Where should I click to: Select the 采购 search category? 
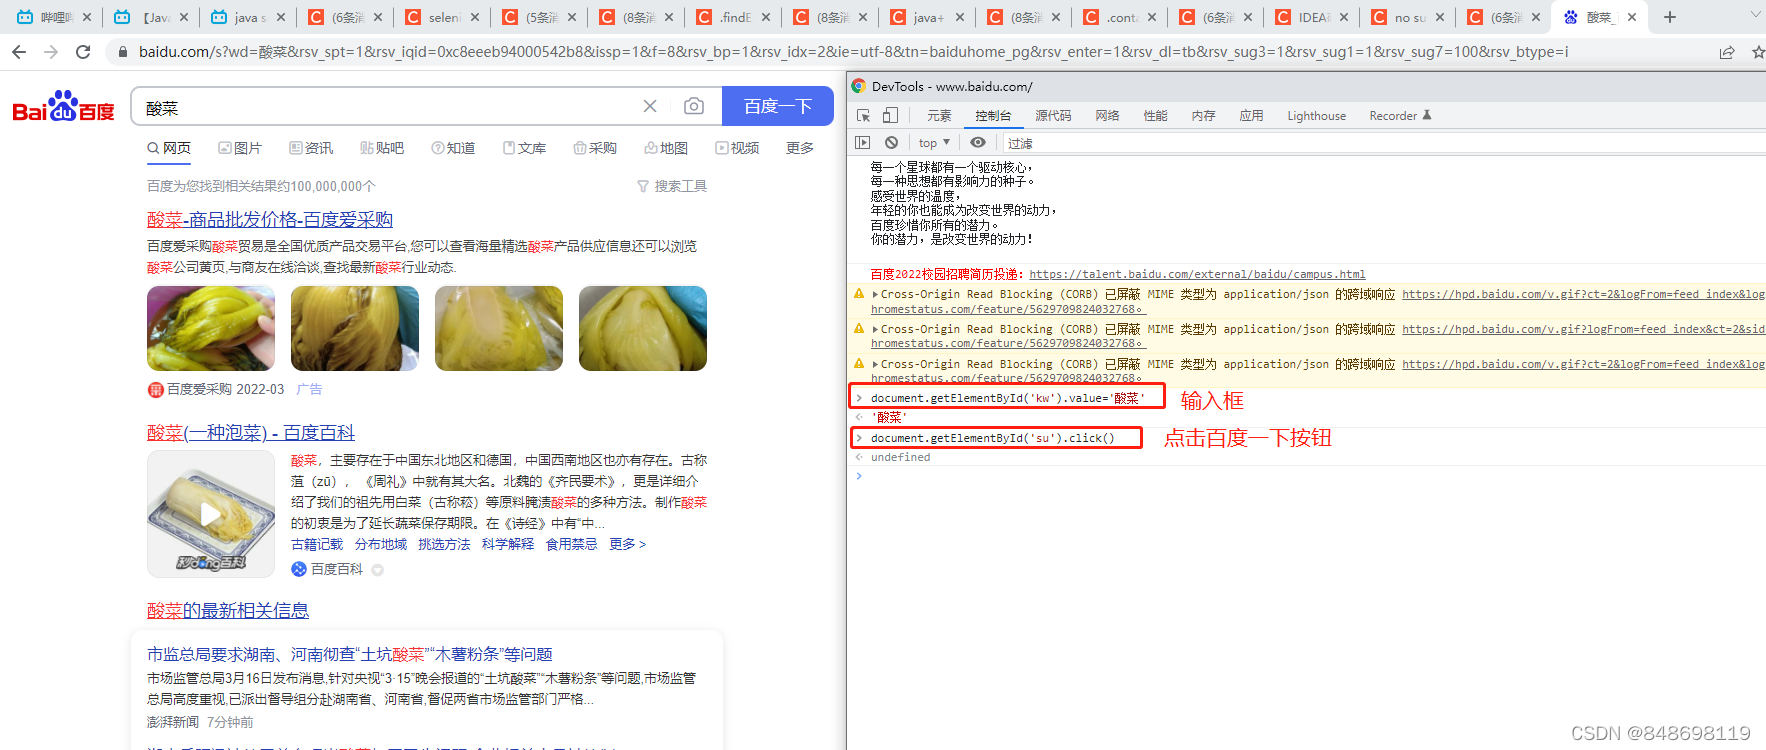(x=595, y=148)
